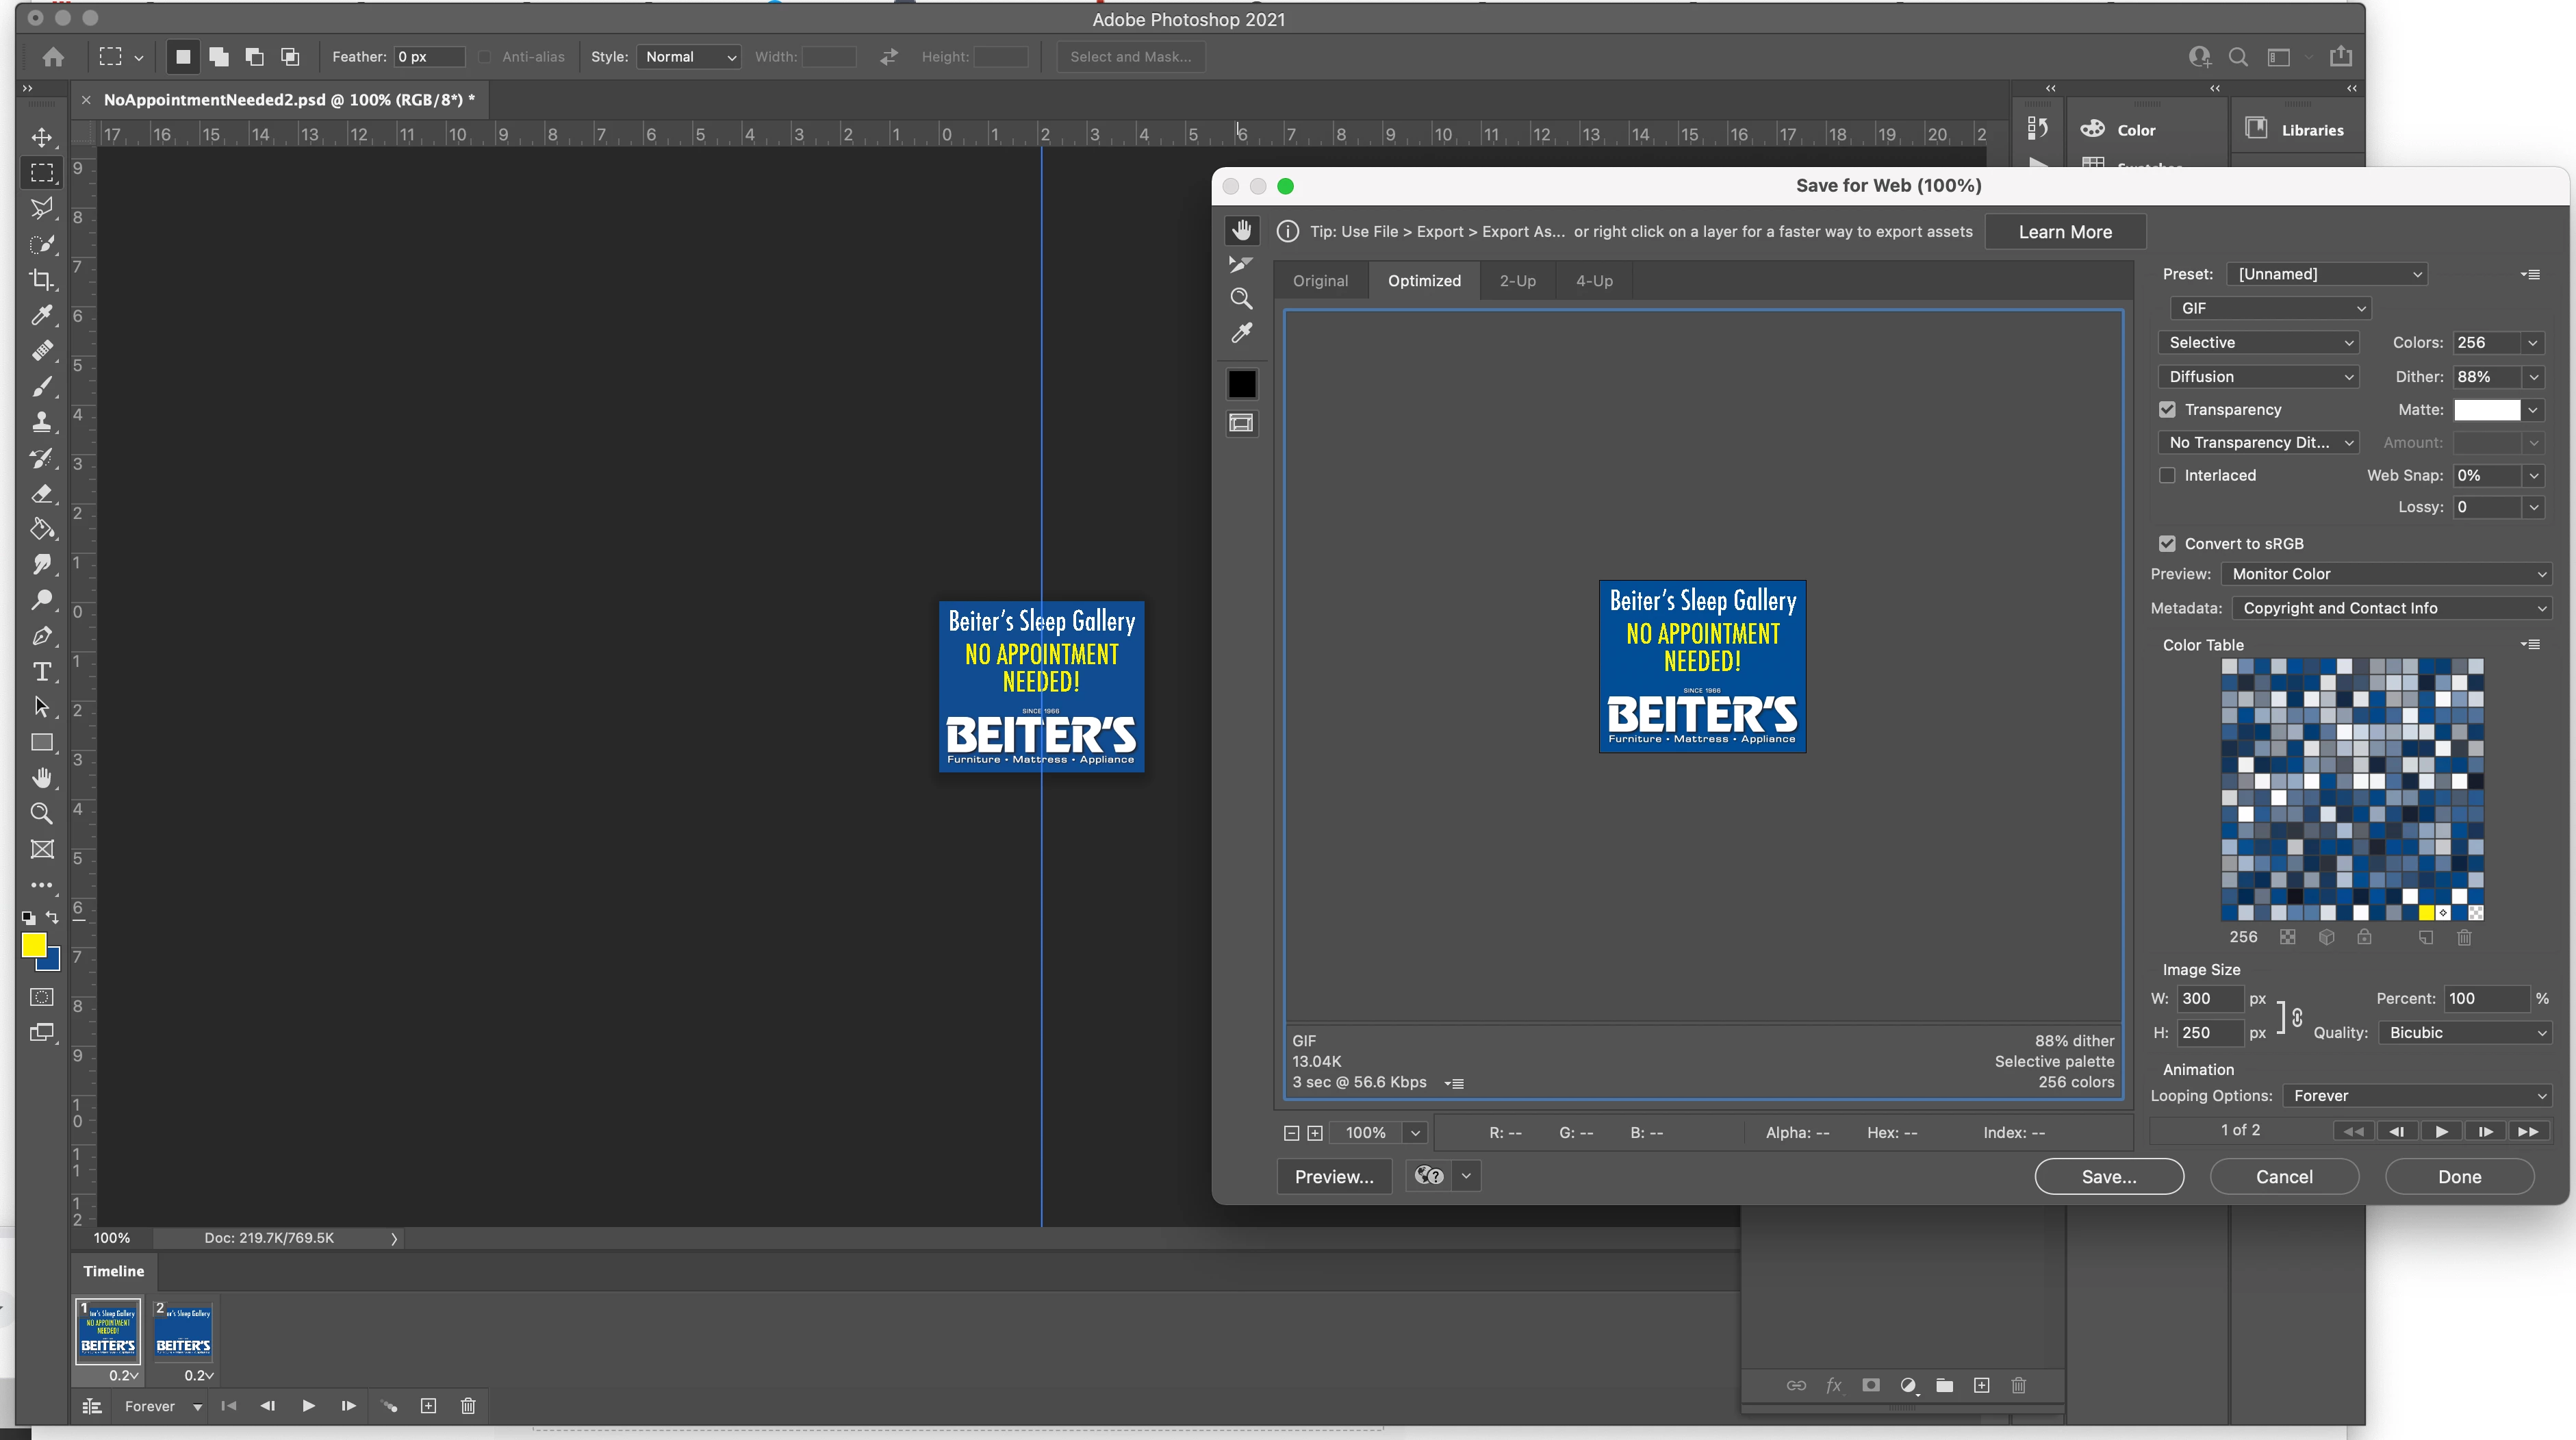Disable Convert to sRGB checkbox

click(x=2167, y=544)
